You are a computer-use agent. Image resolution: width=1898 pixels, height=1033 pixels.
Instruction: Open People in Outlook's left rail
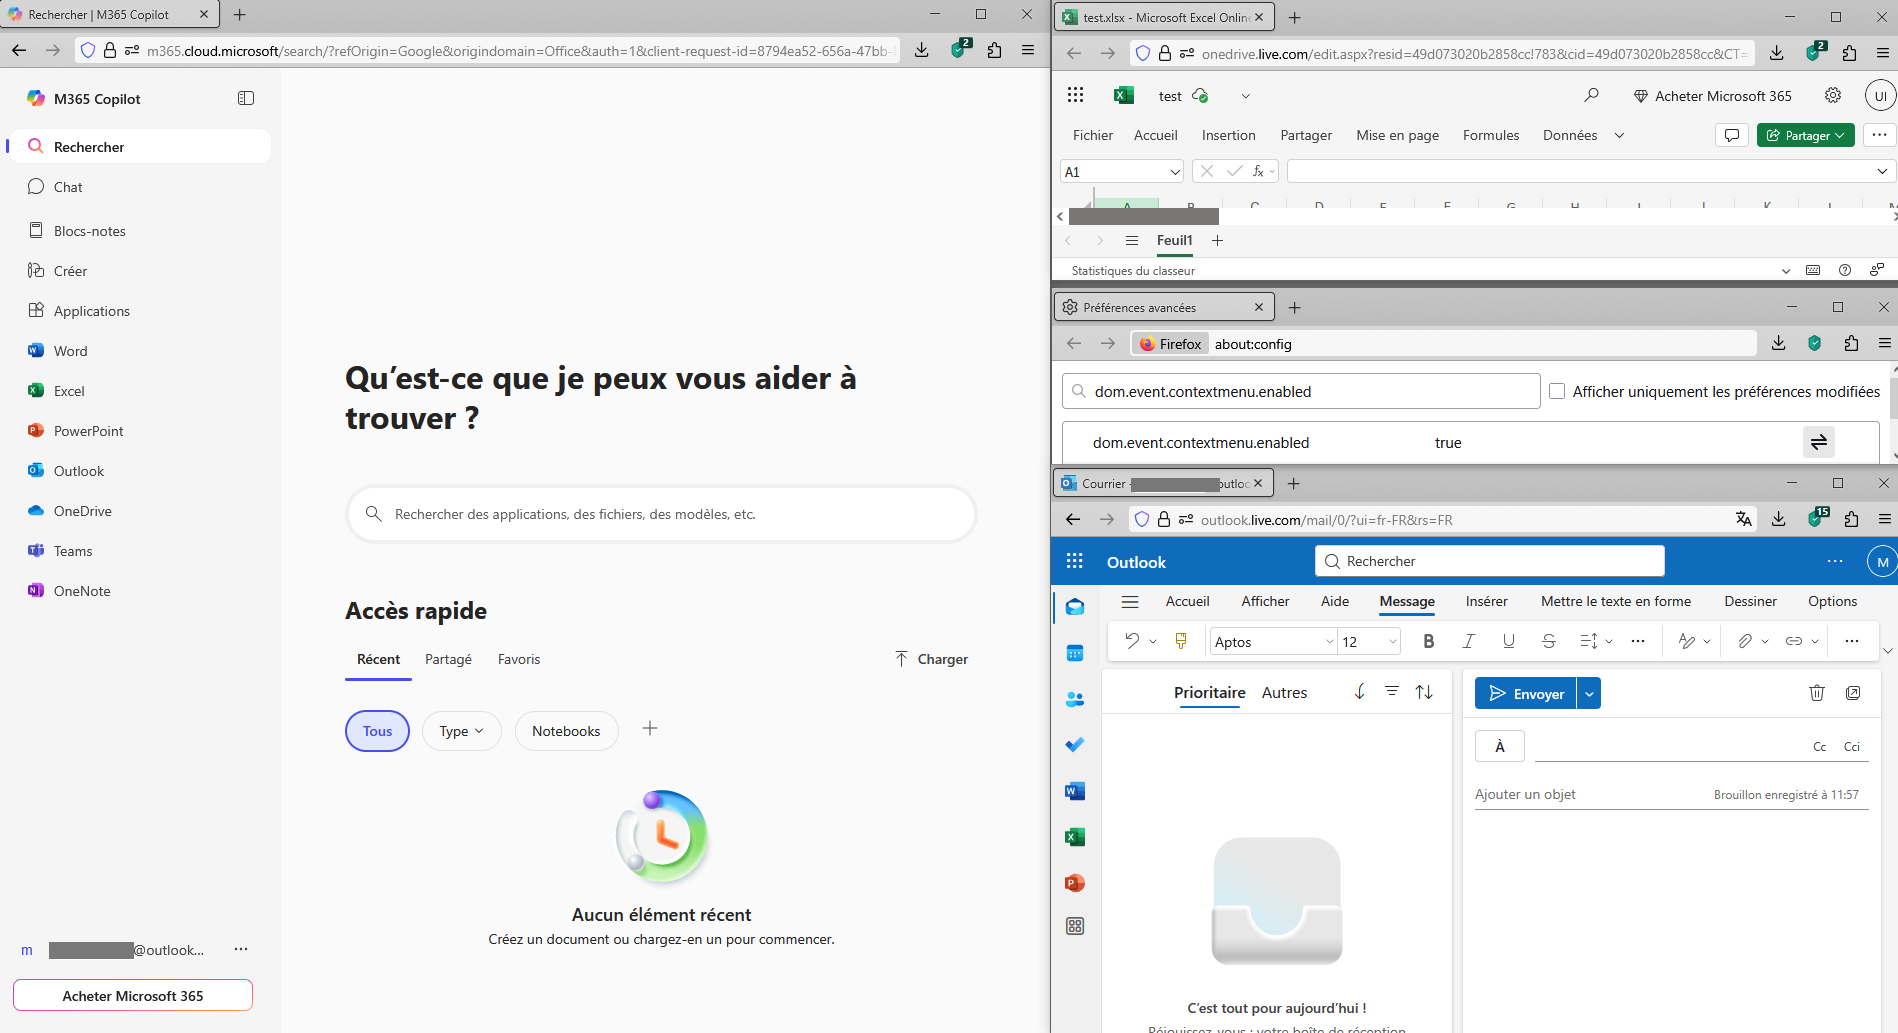click(x=1075, y=699)
